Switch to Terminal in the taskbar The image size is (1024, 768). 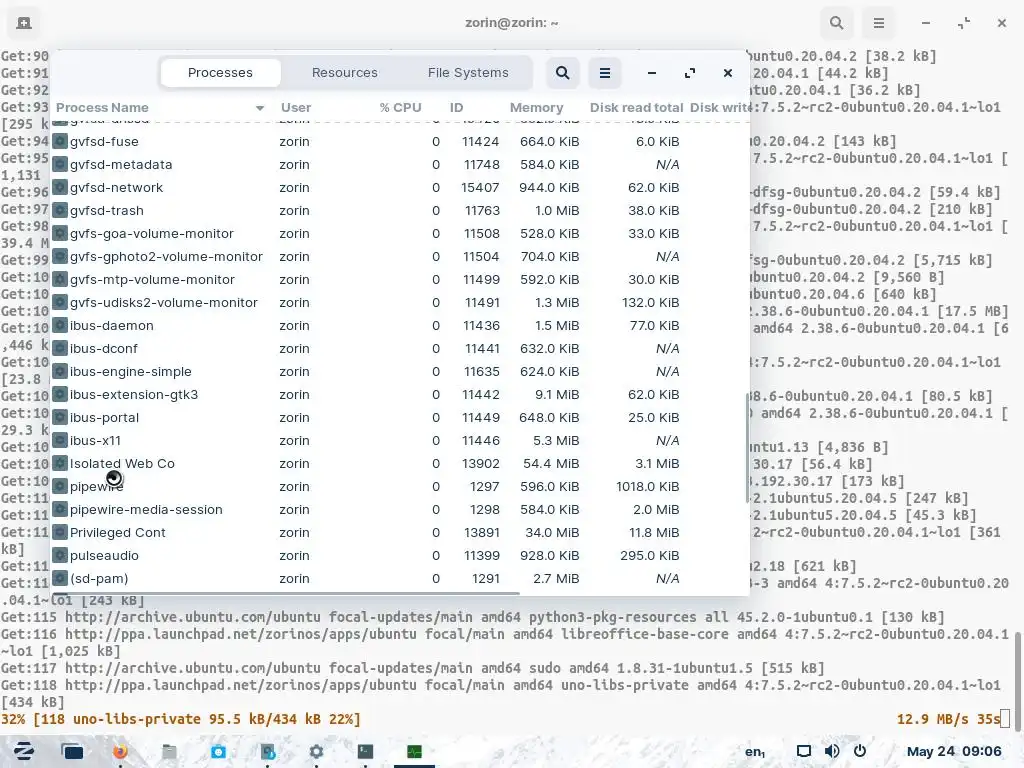pyautogui.click(x=365, y=752)
